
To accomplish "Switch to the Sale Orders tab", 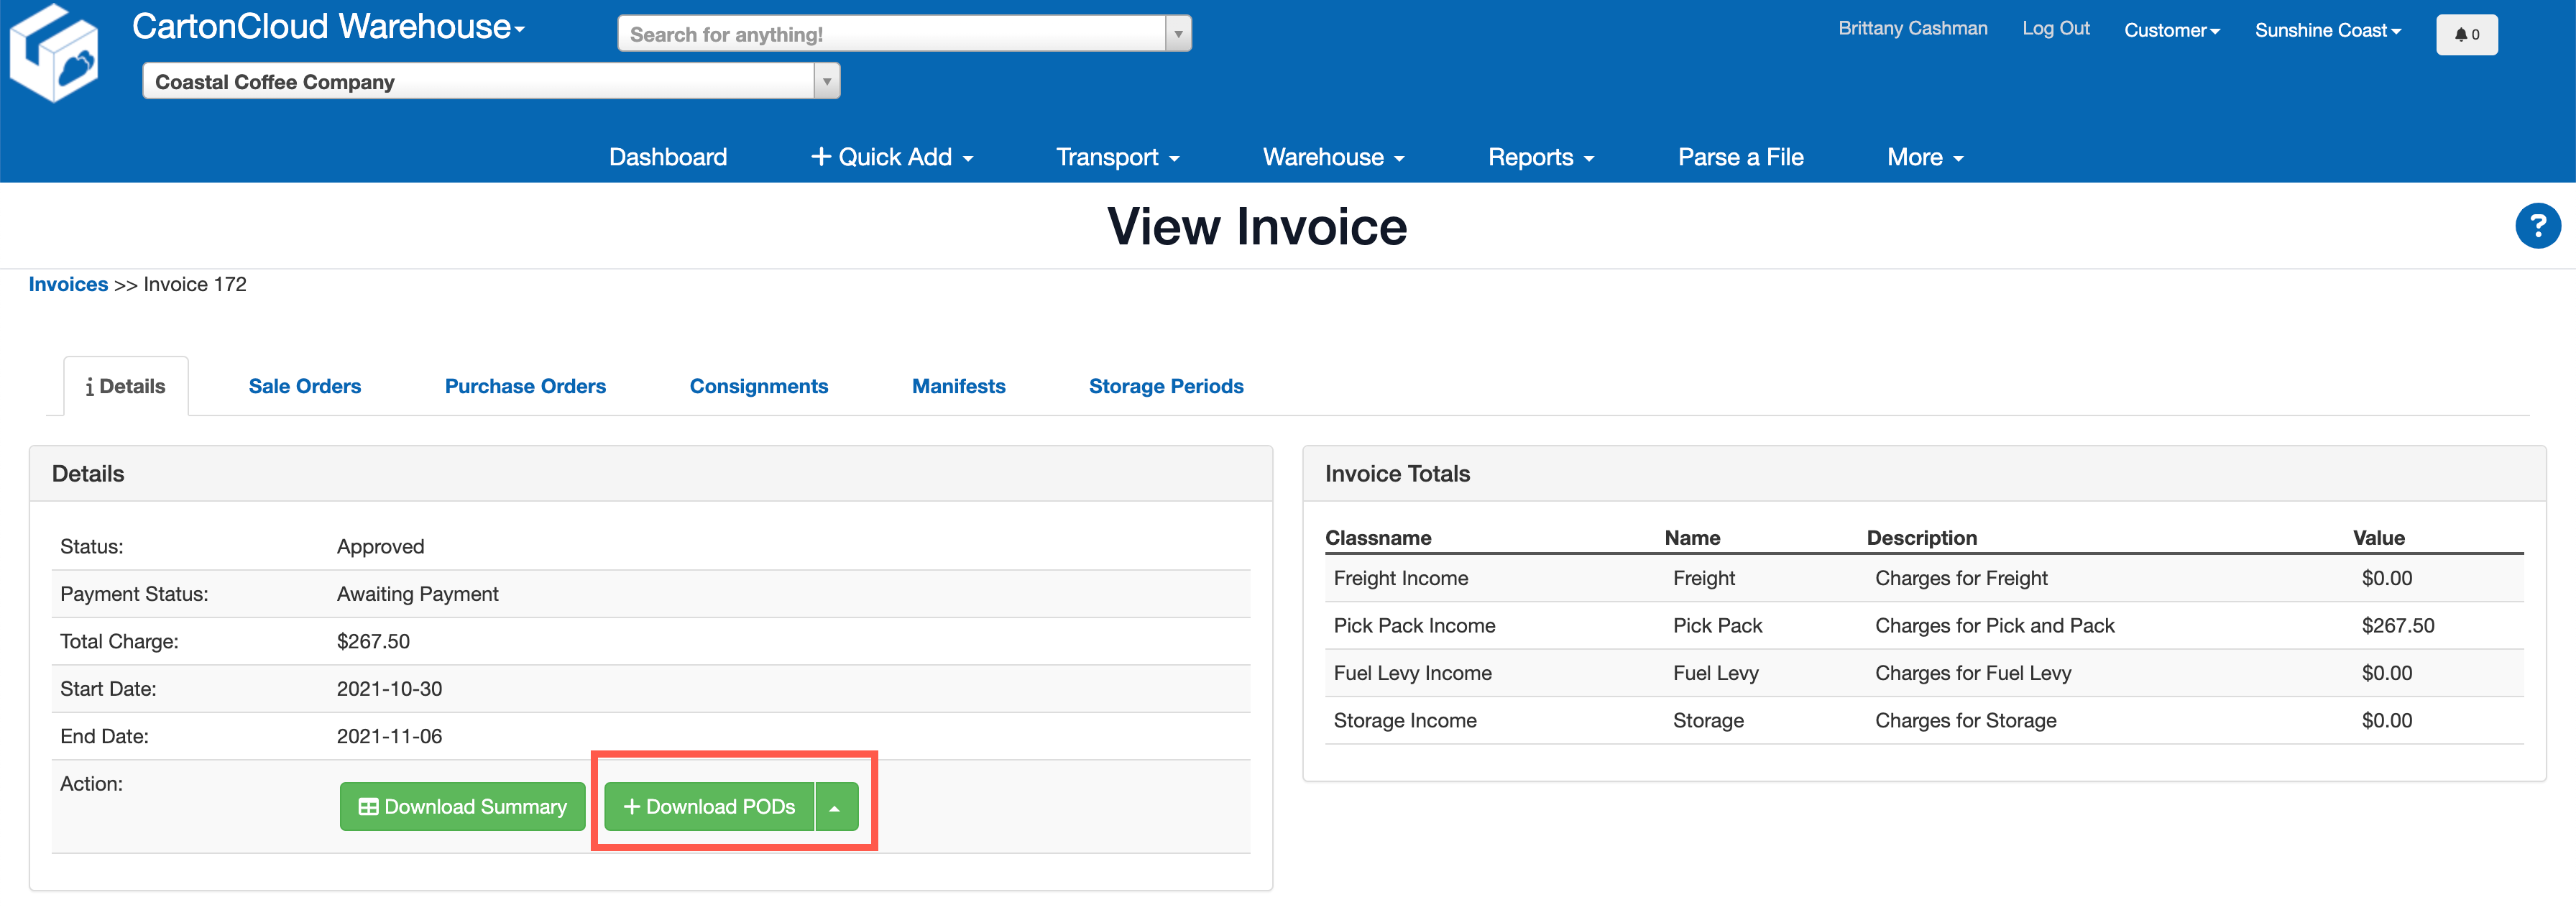I will [x=304, y=386].
